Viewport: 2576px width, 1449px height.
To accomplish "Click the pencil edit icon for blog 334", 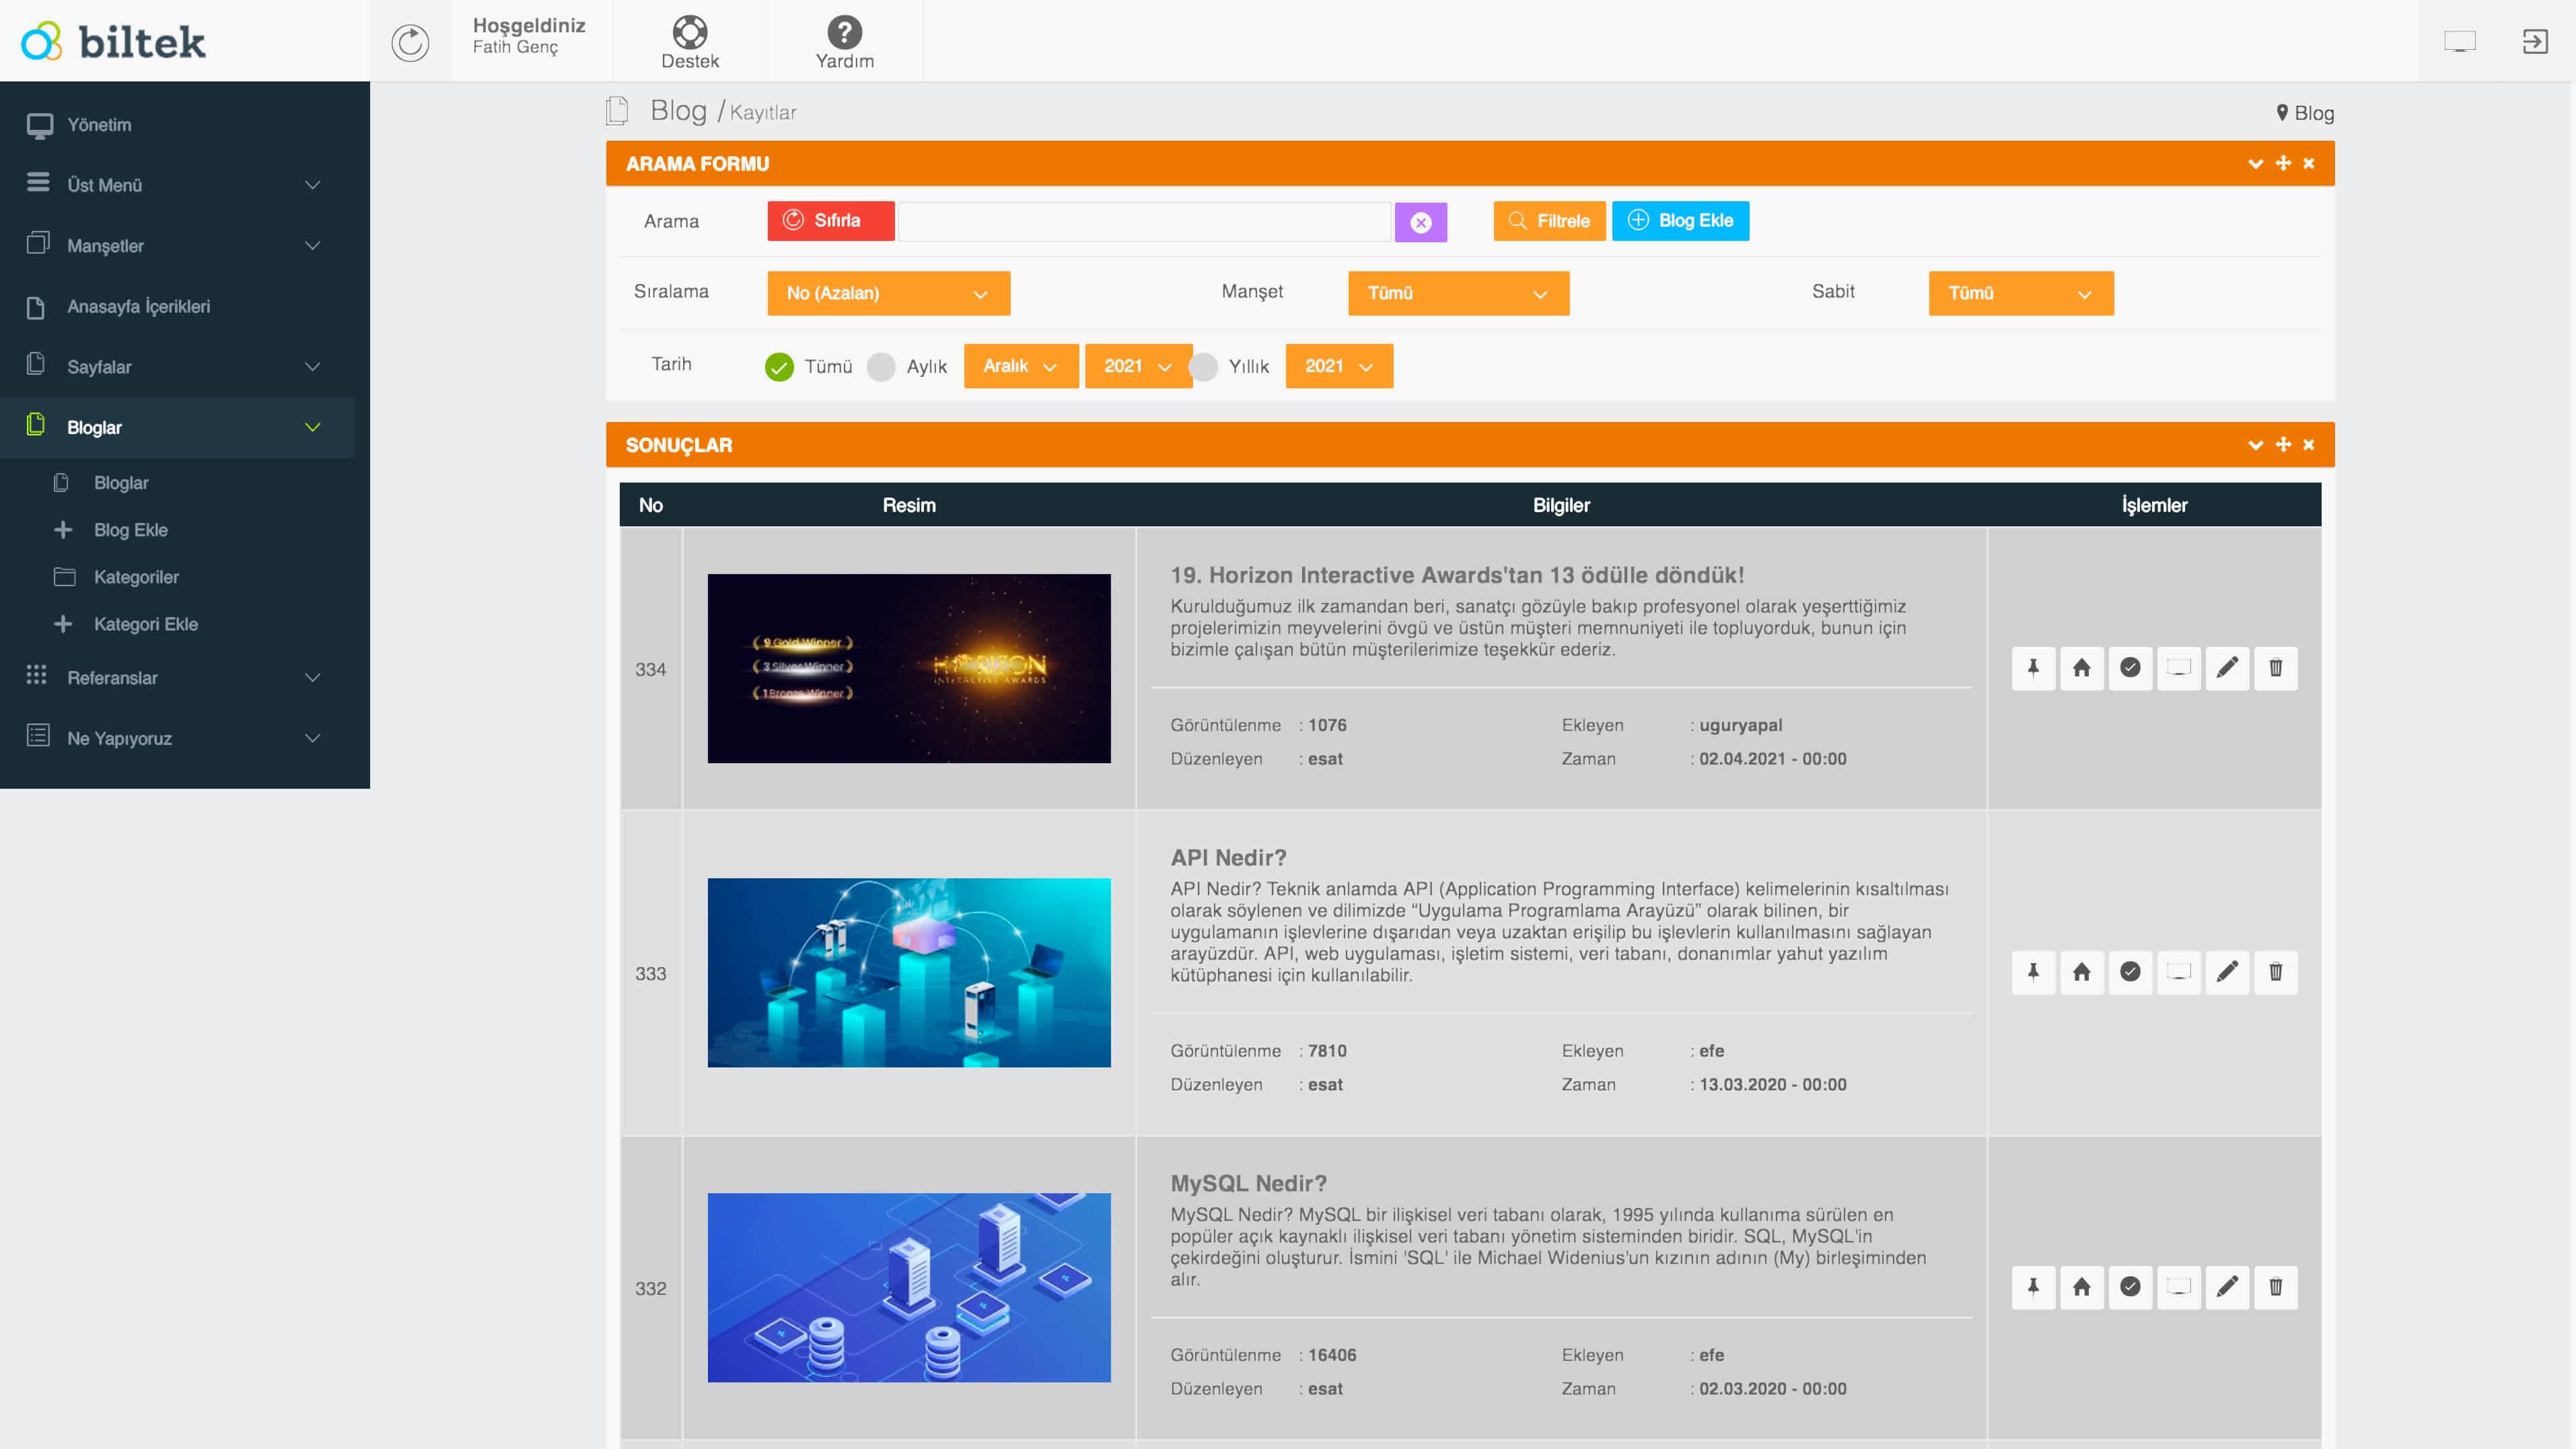I will click(2227, 668).
